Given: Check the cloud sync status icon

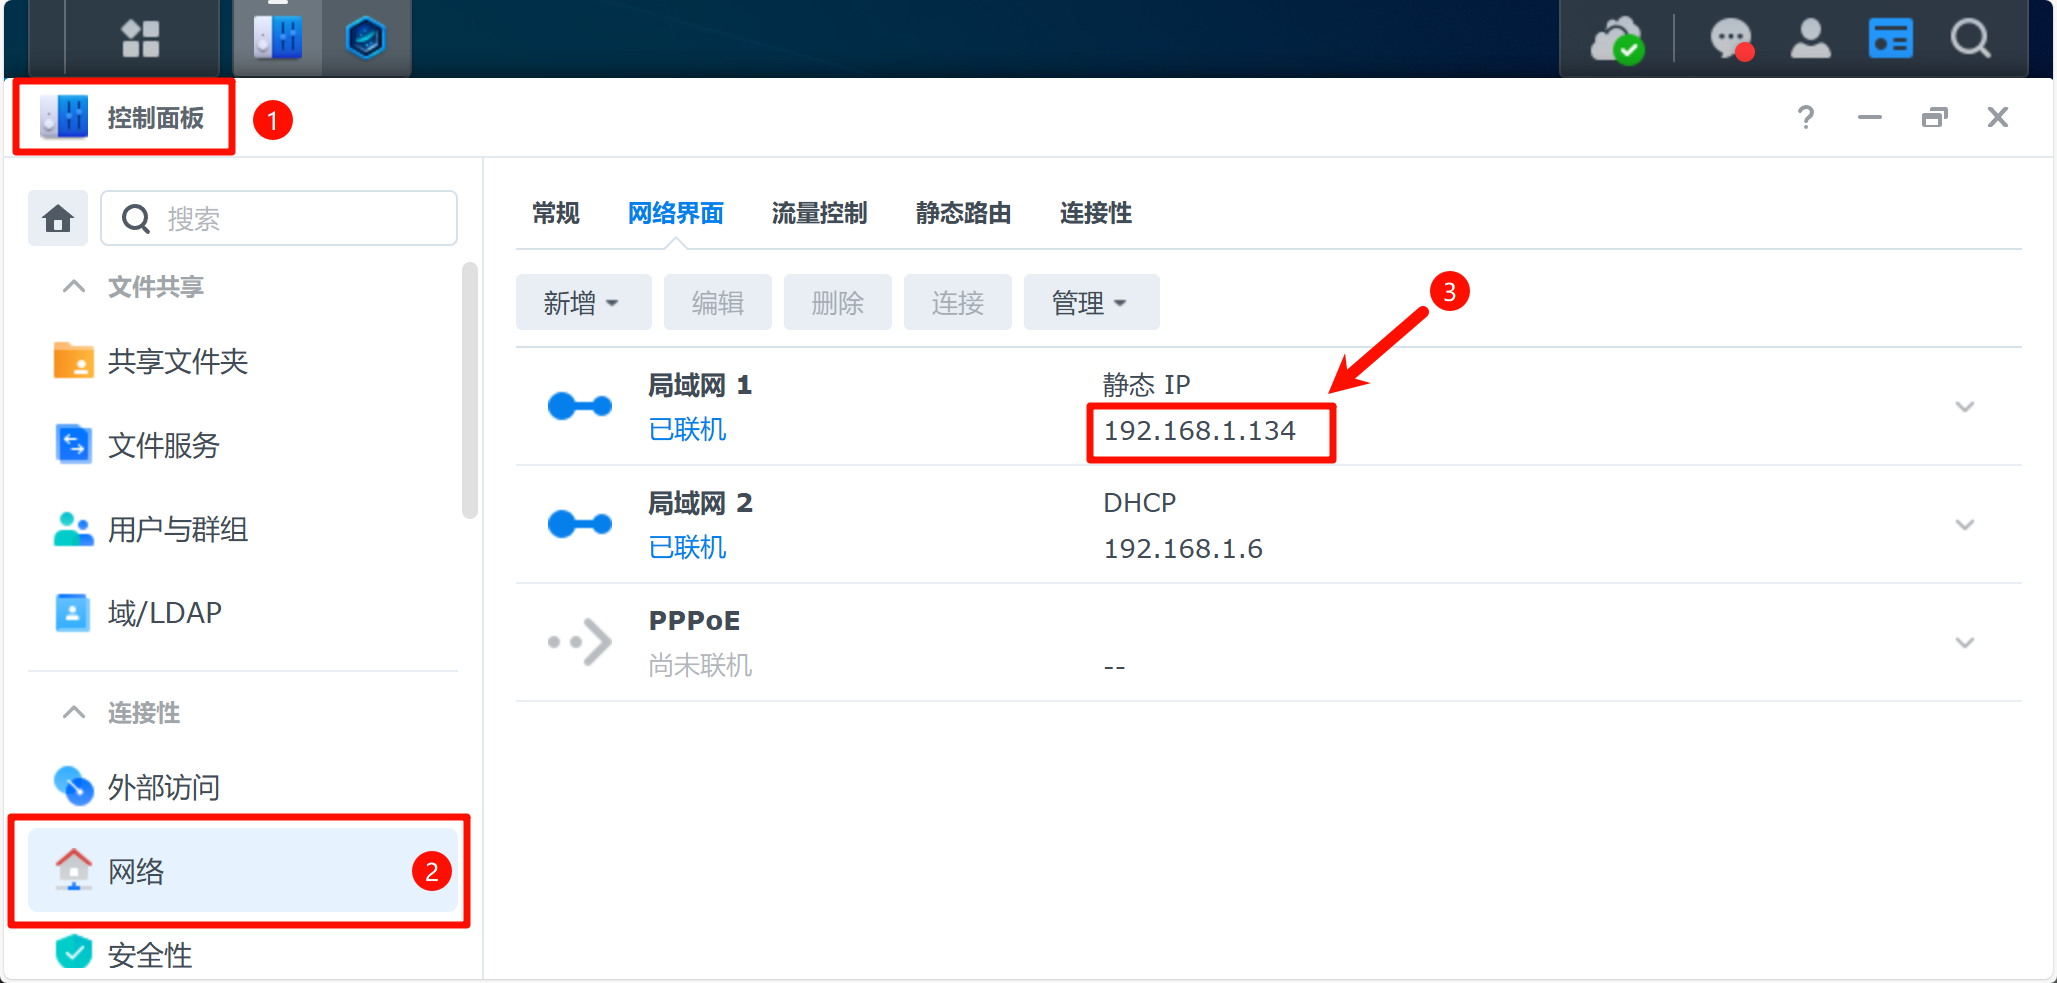Looking at the screenshot, I should 1618,40.
